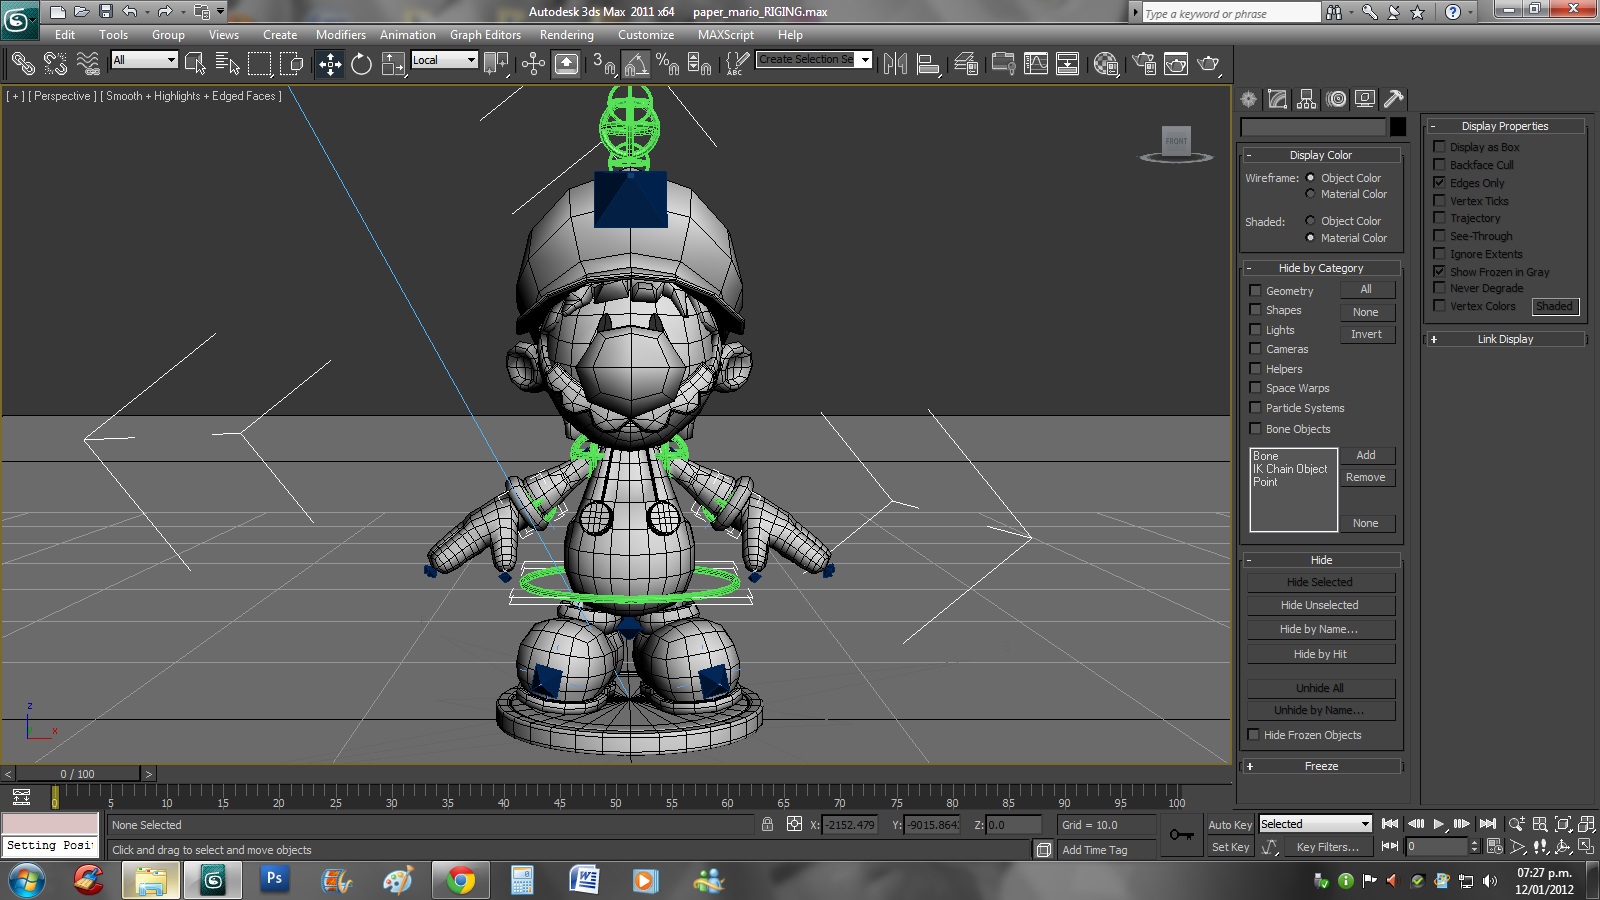Toggle Percent Snap in toolbar
The width and height of the screenshot is (1600, 900).
point(667,64)
